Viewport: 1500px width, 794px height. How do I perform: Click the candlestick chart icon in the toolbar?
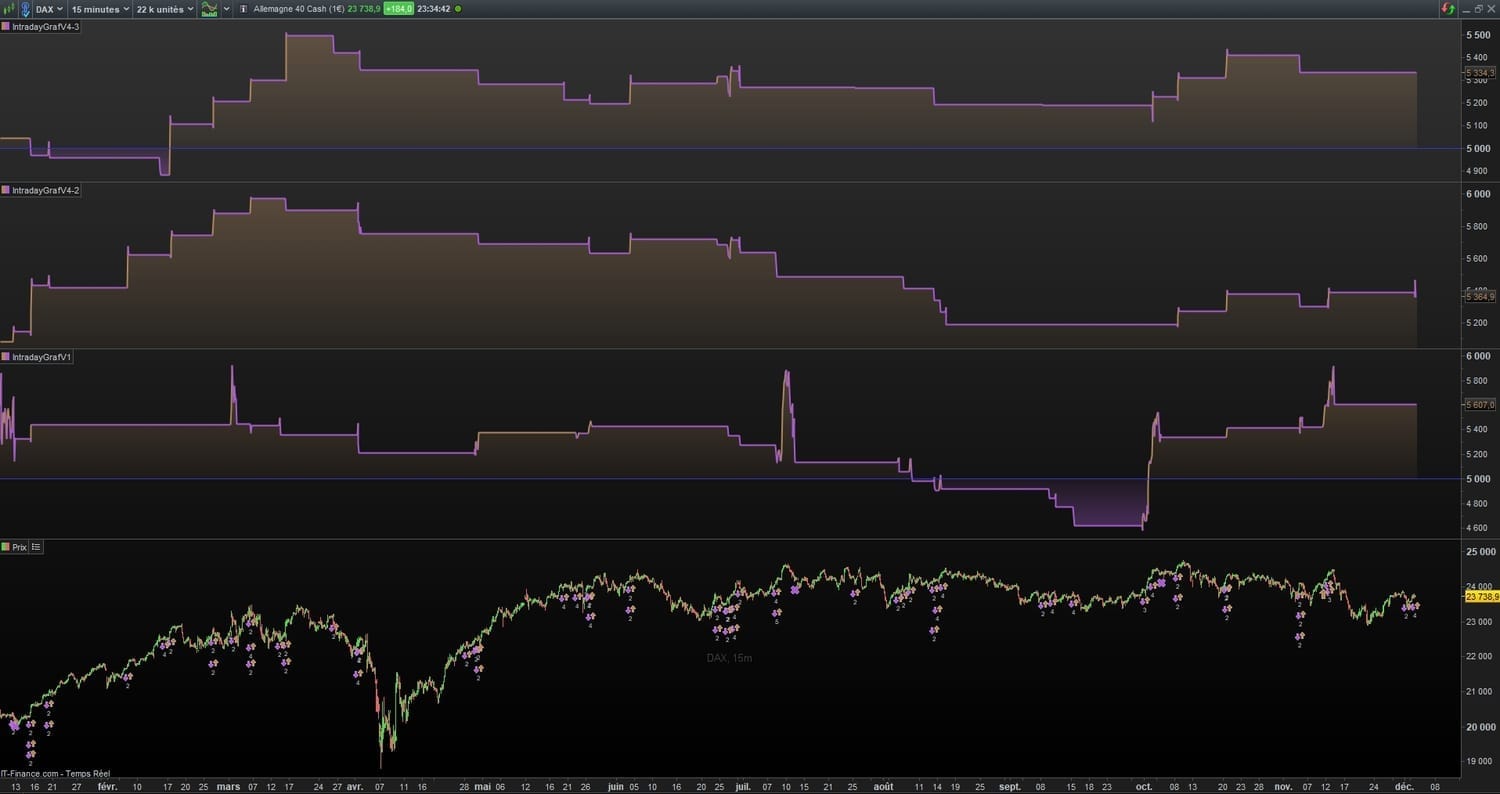tap(9, 9)
